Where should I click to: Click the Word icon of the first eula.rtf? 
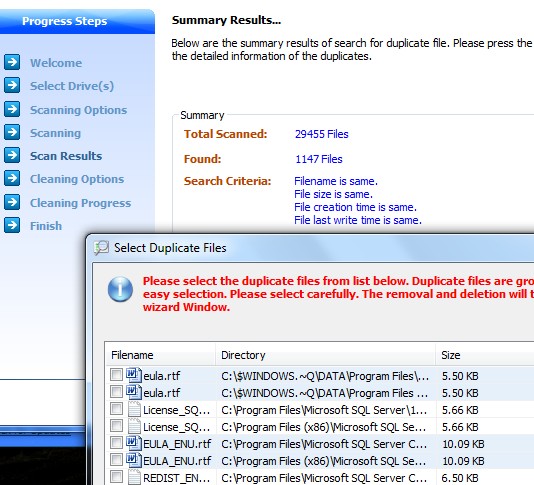[x=134, y=375]
